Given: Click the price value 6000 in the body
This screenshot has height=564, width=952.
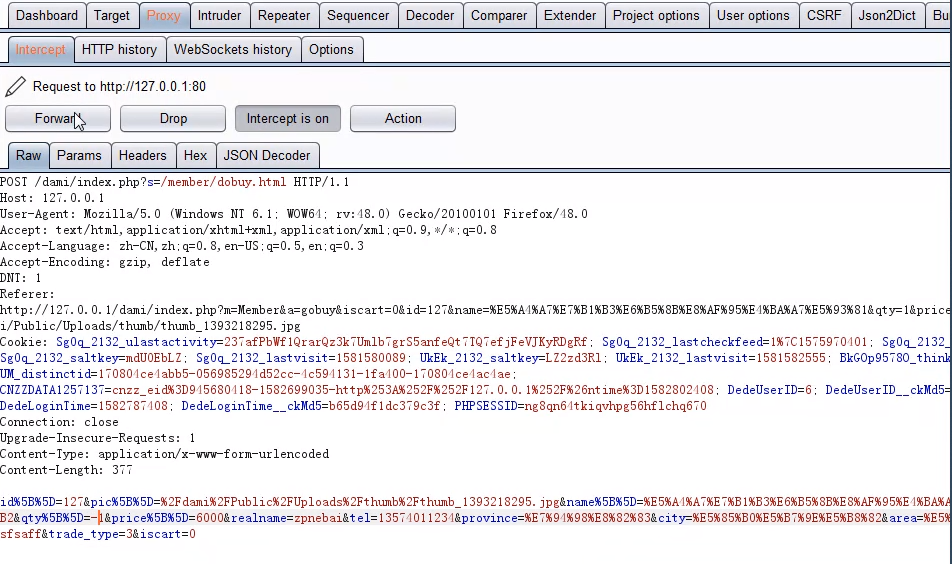Looking at the screenshot, I should pos(210,518).
